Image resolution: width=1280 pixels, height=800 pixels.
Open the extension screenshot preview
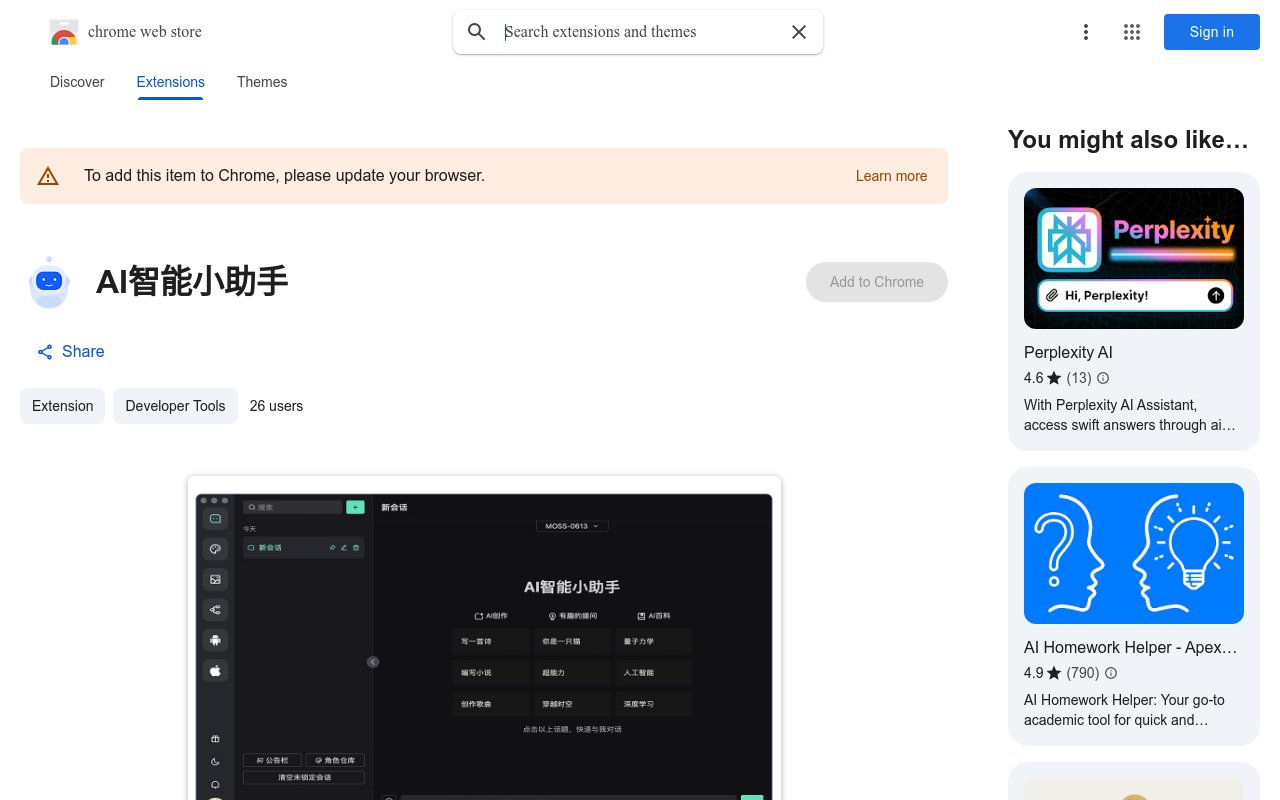(484, 638)
